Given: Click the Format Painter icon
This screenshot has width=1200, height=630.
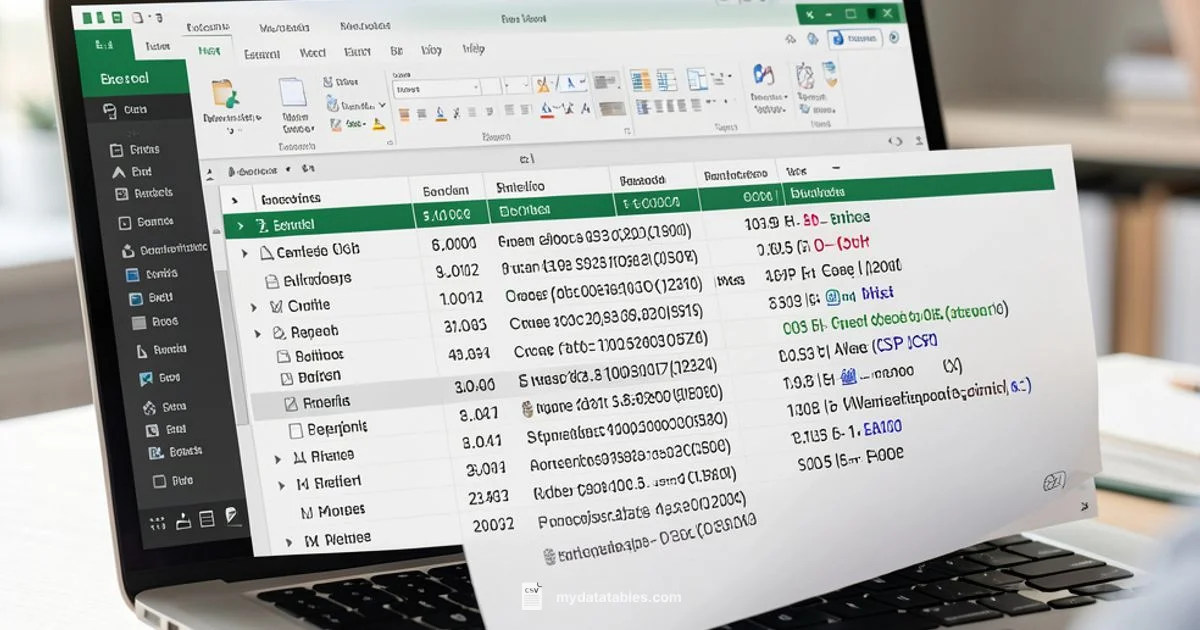Looking at the screenshot, I should click(335, 122).
